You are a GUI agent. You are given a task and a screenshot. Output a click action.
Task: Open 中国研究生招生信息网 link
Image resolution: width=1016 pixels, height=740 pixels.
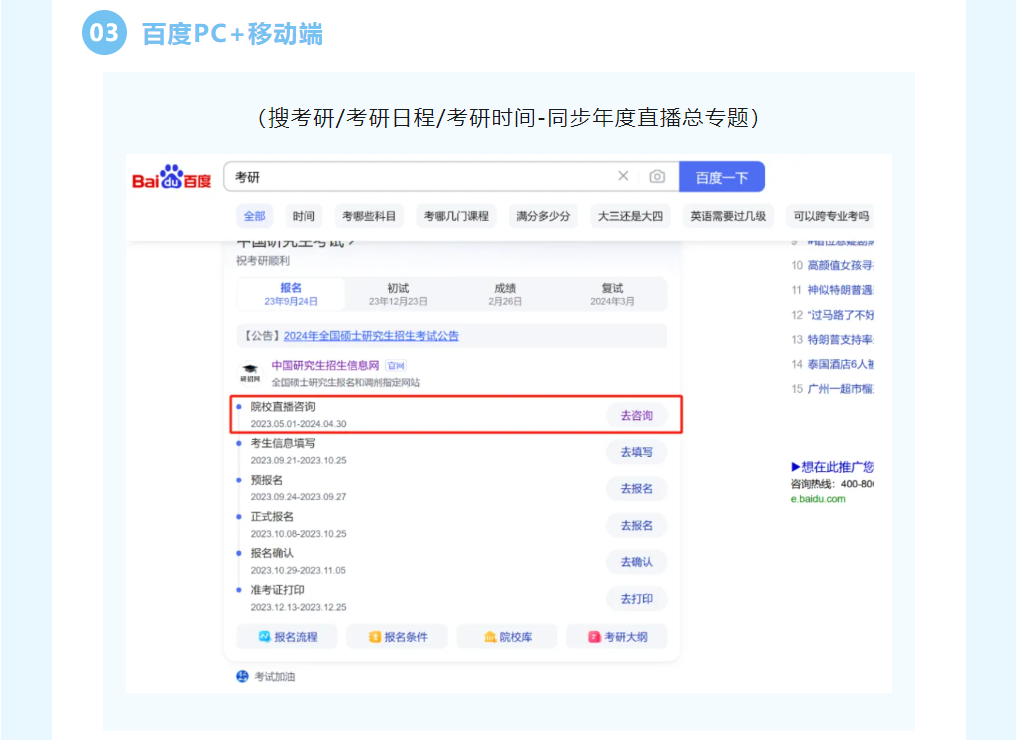coord(325,365)
